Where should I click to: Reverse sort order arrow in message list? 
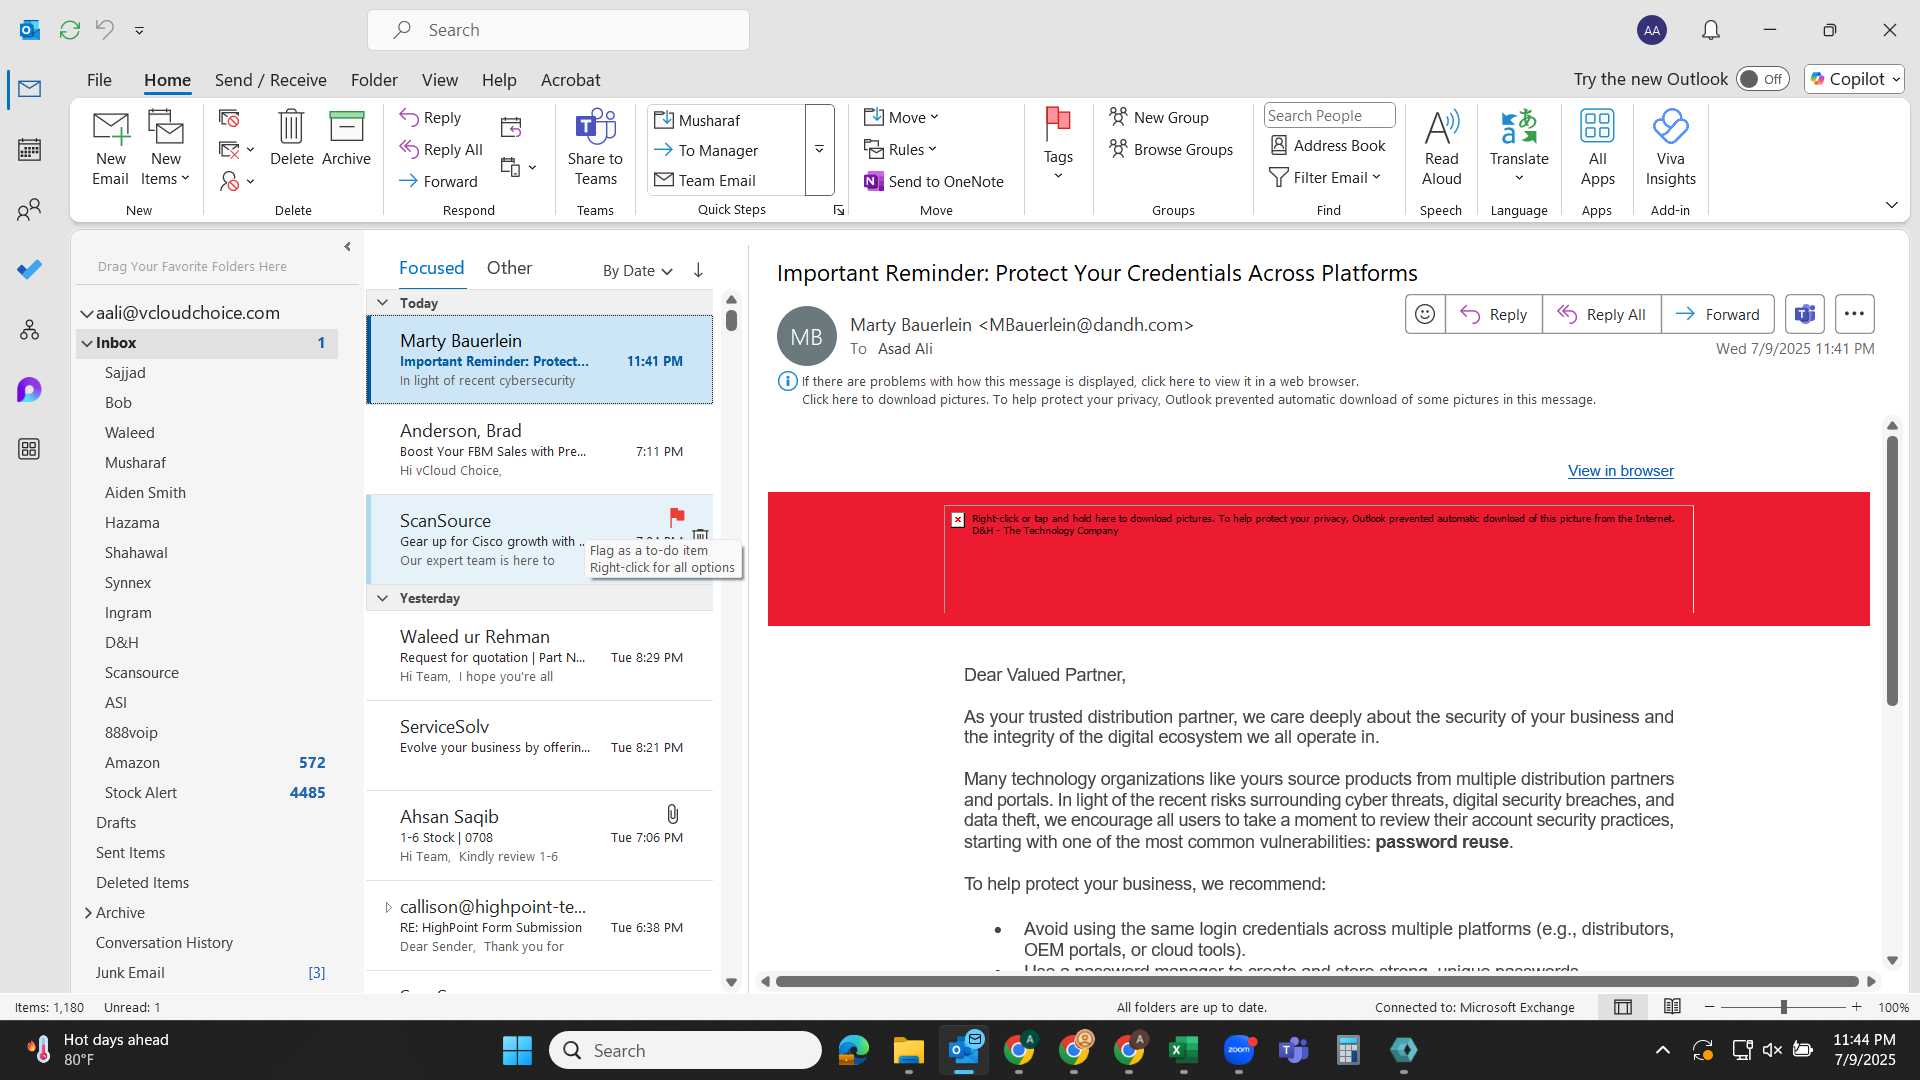pos(698,270)
